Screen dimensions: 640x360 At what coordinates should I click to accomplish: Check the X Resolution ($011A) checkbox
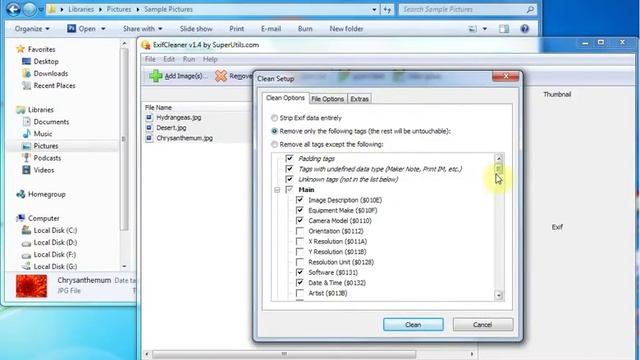pos(300,241)
